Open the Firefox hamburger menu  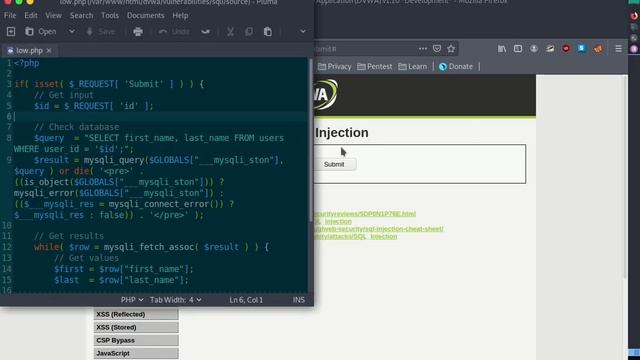(x=618, y=49)
